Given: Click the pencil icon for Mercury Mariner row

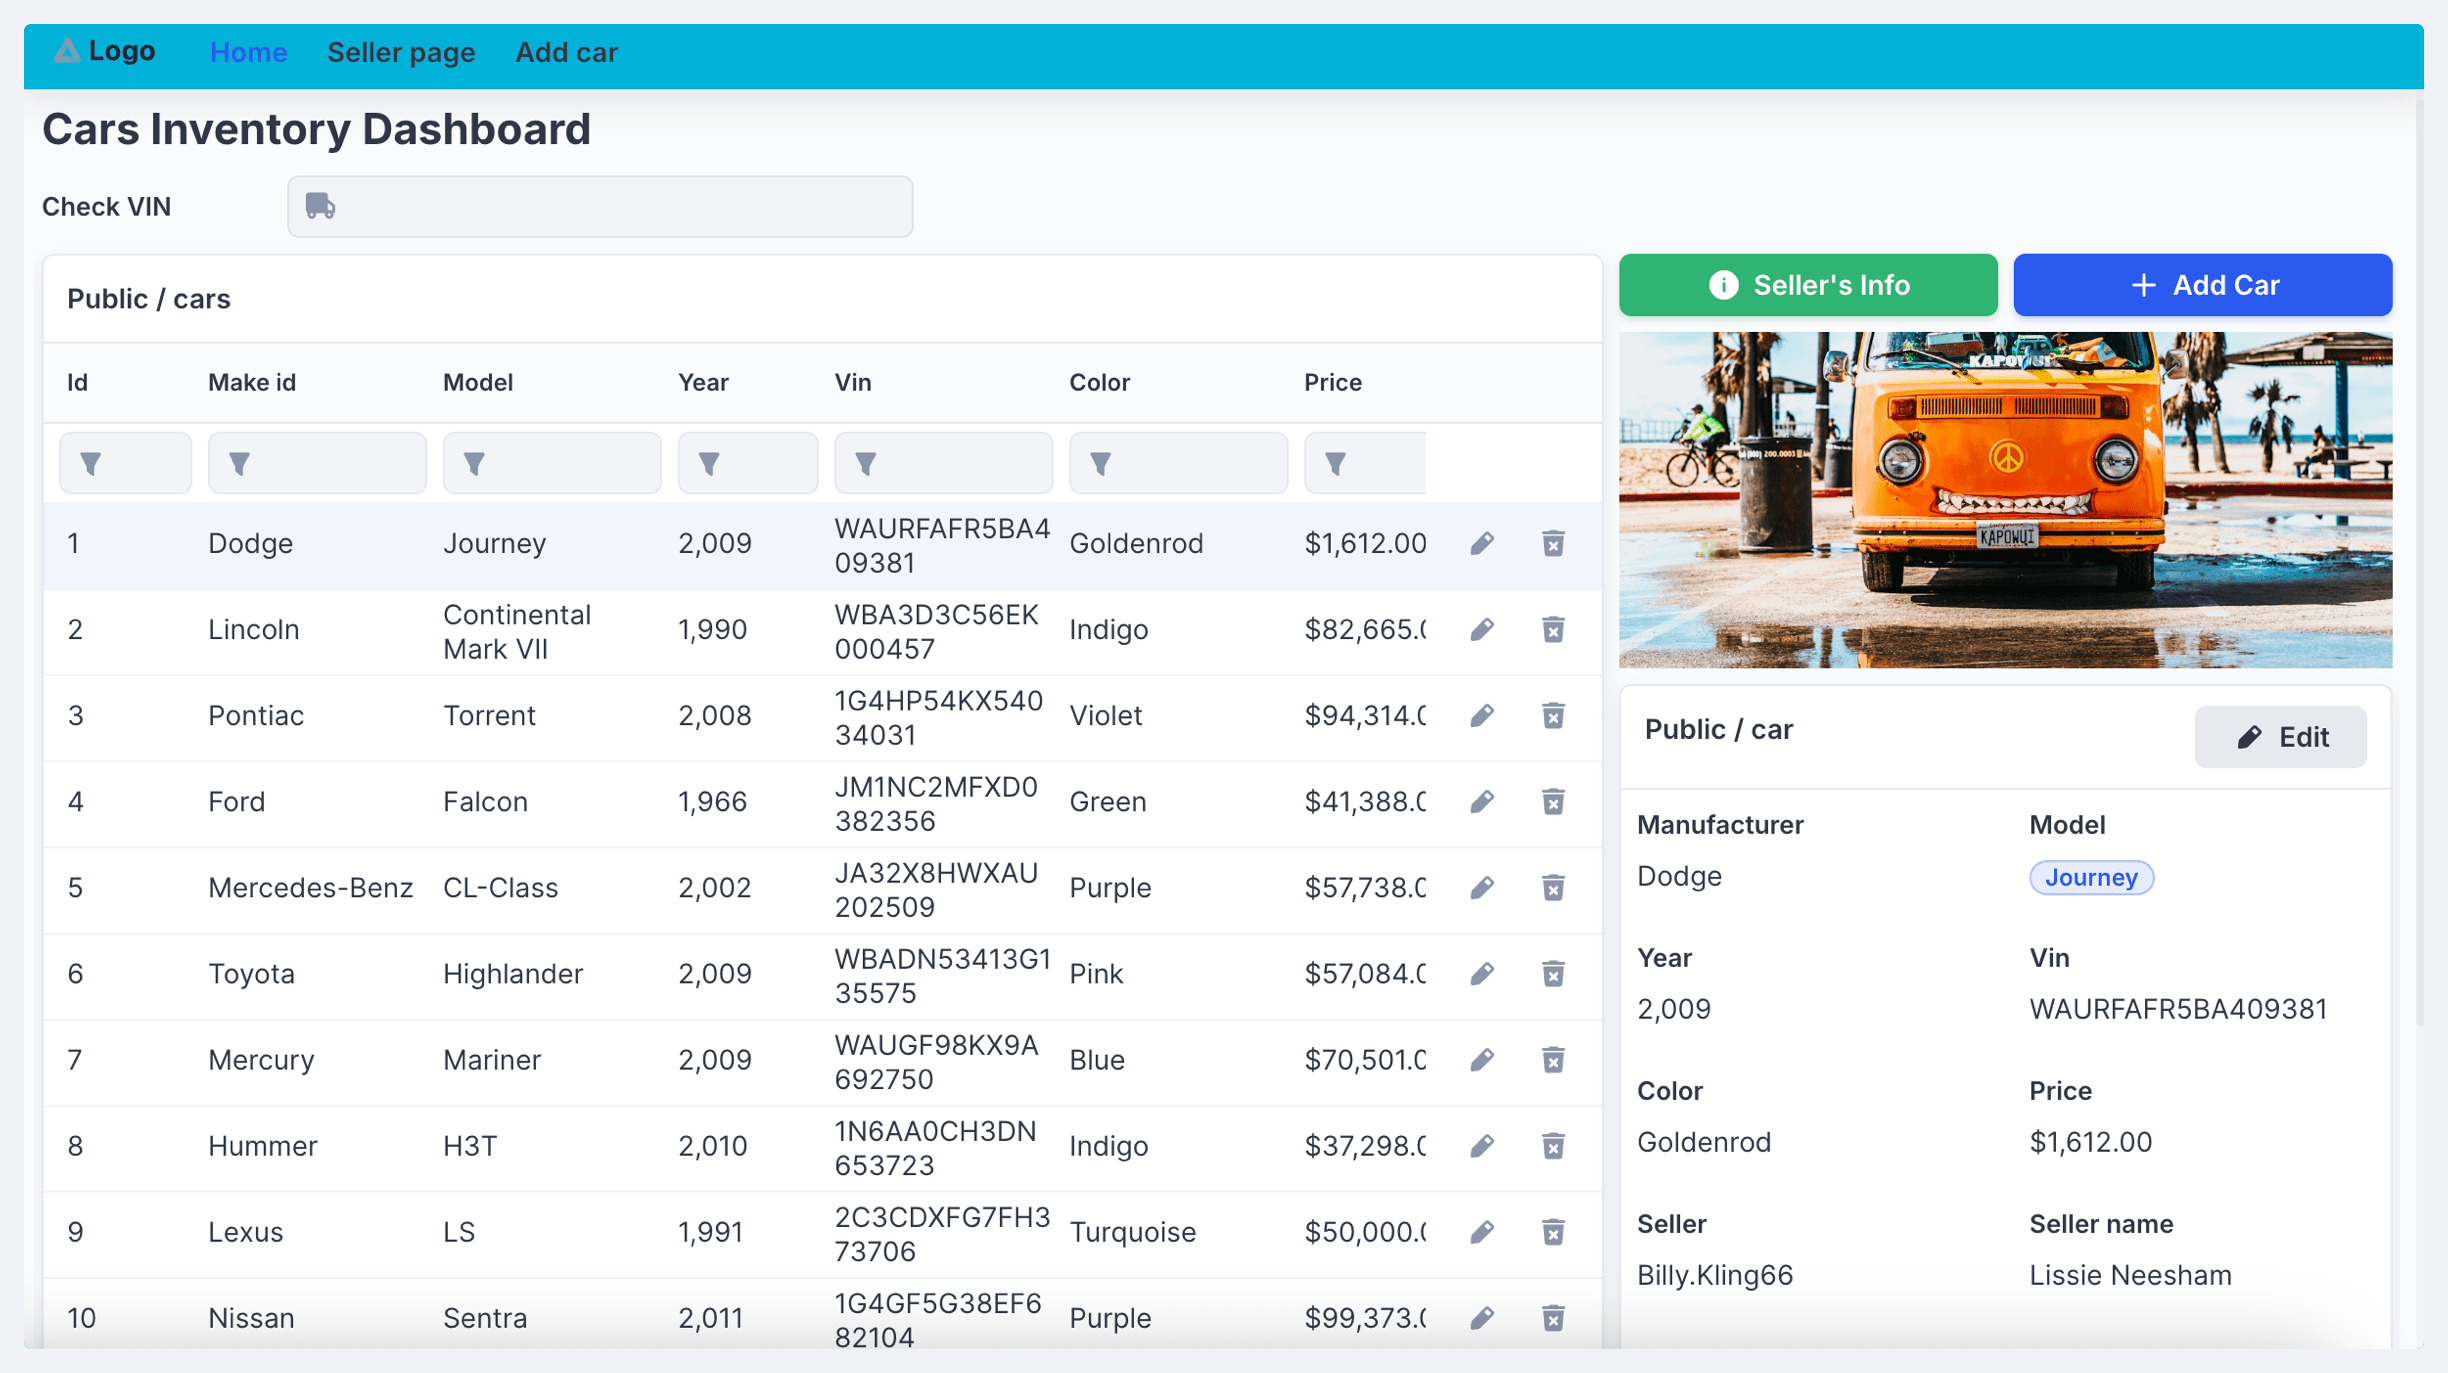Looking at the screenshot, I should point(1482,1059).
